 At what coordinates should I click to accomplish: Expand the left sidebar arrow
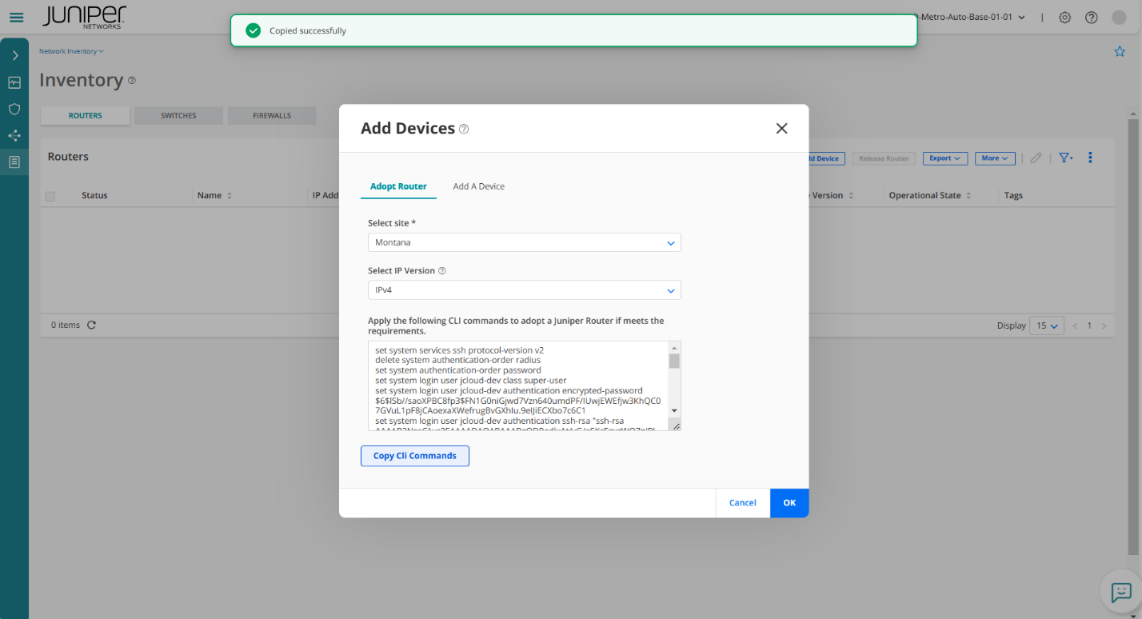tap(14, 56)
